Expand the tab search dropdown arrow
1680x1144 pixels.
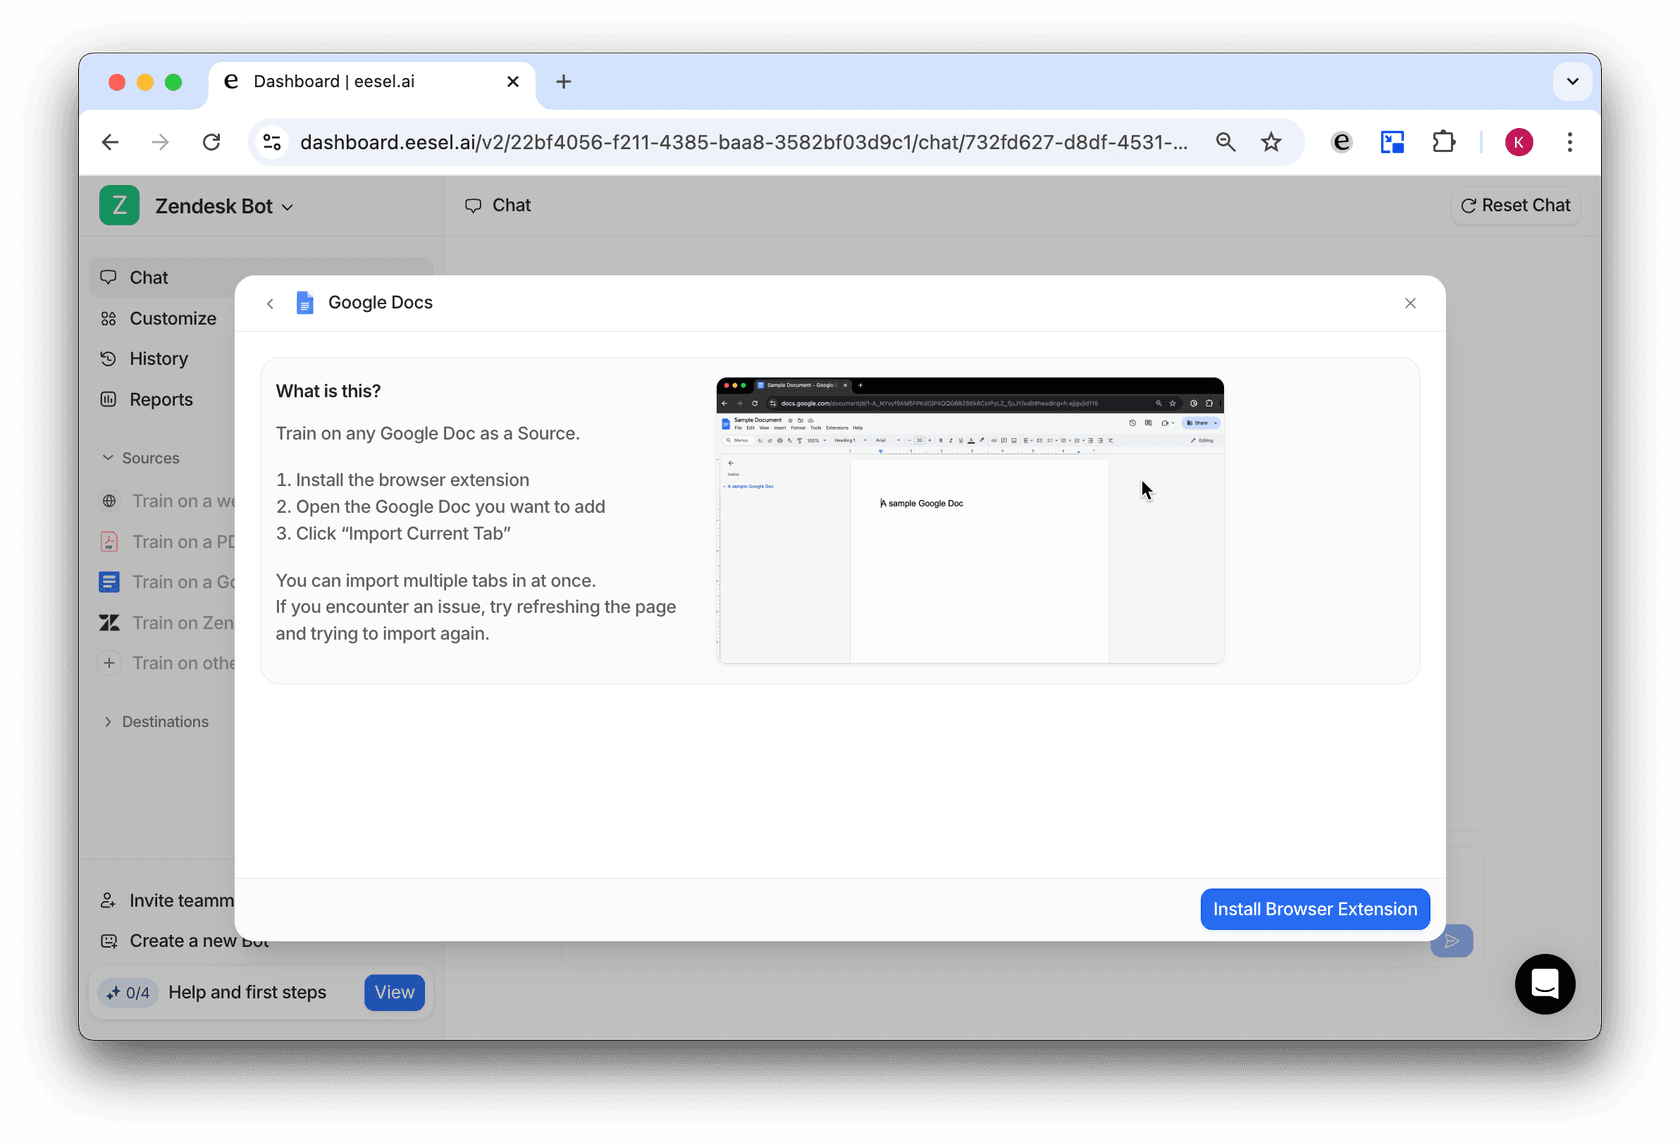pos(1572,82)
